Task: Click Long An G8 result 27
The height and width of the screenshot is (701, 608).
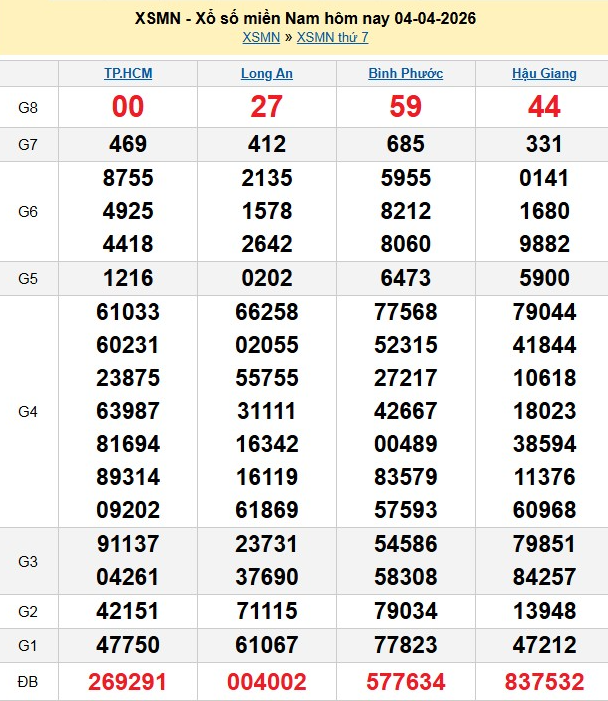Action: (x=267, y=107)
